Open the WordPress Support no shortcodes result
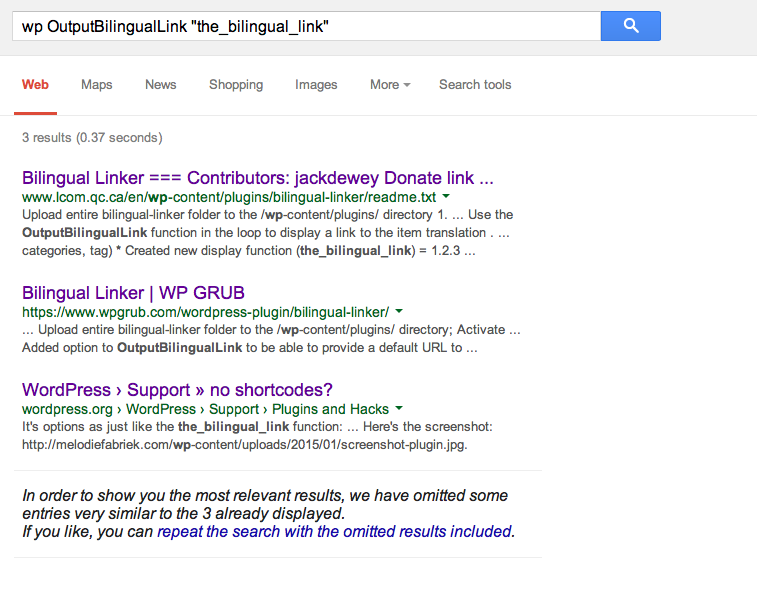This screenshot has height=600, width=757. (177, 390)
